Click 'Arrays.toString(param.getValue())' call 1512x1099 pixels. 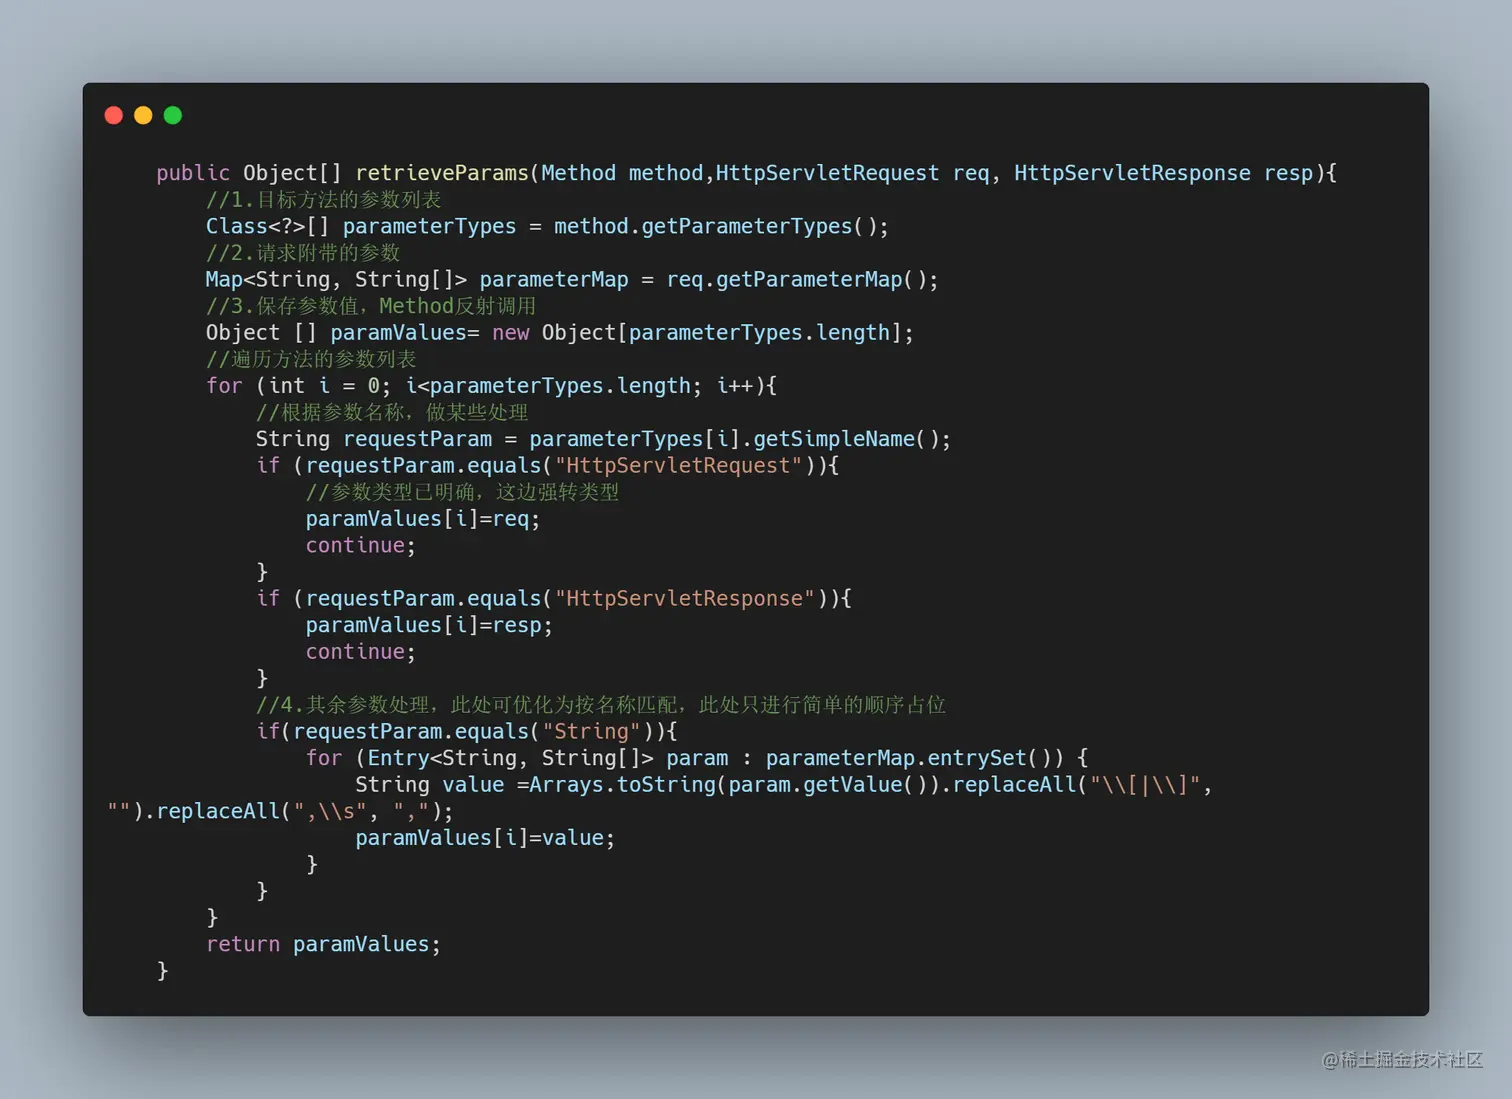click(734, 784)
